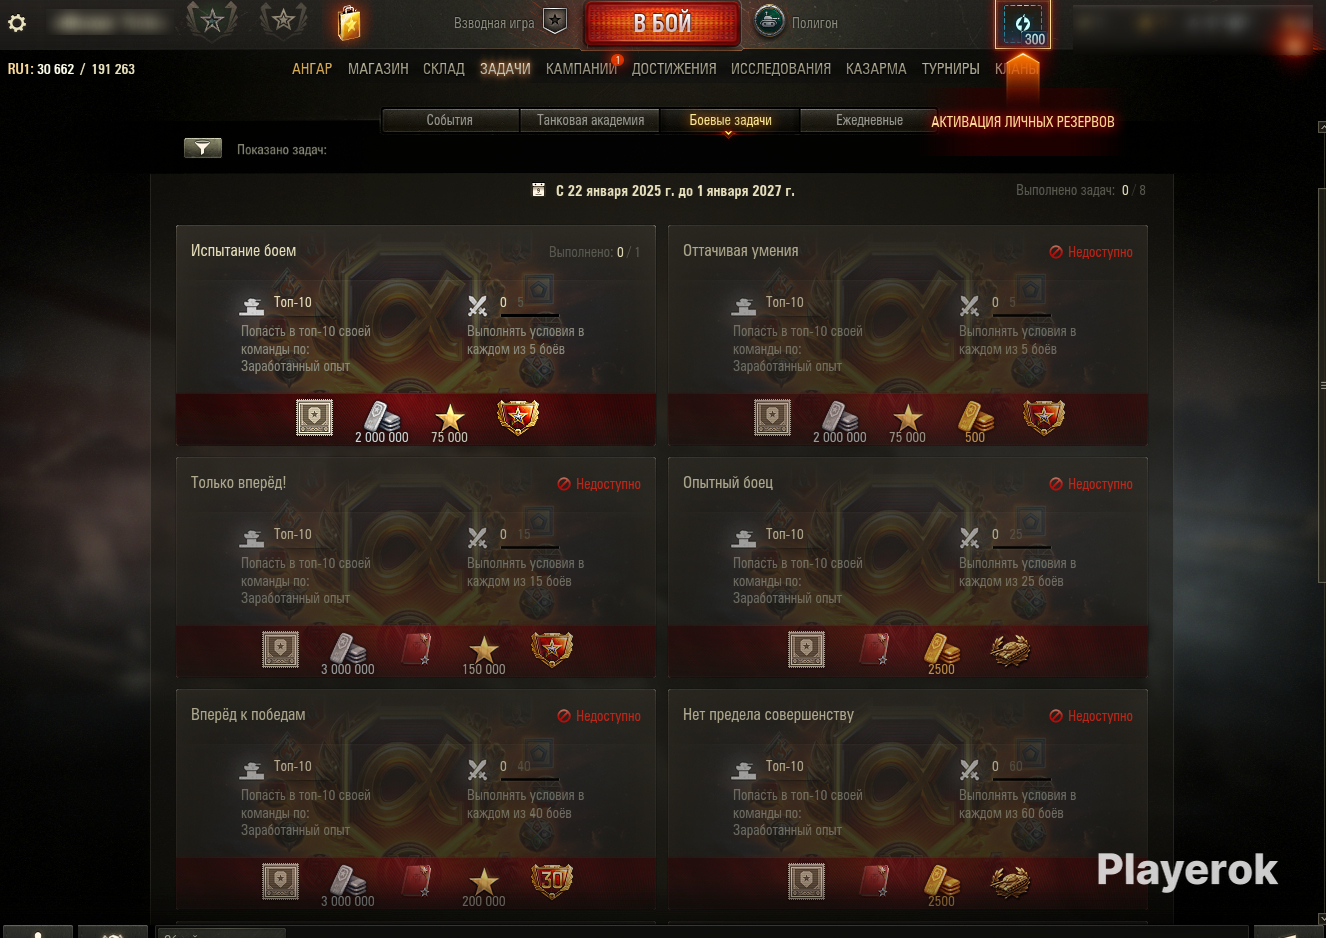Click the yellow premium shop bag icon

[349, 22]
